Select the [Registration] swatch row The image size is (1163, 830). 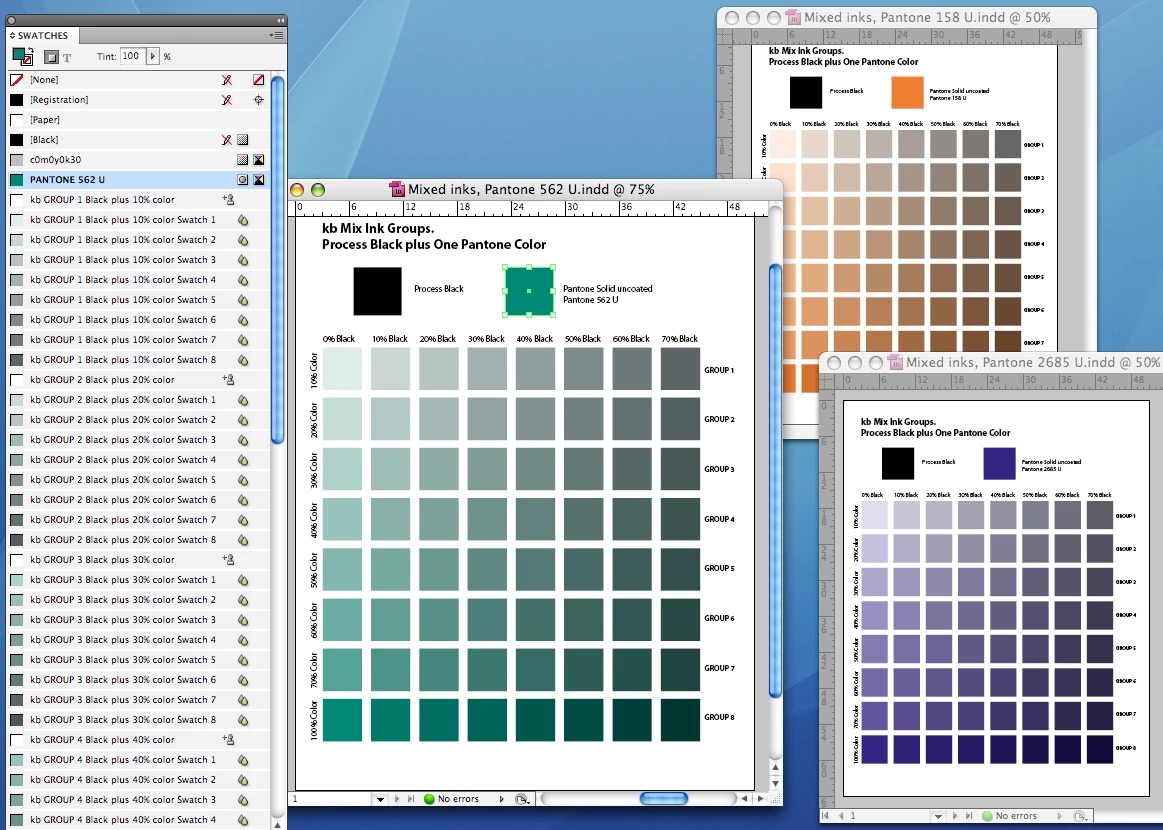(x=139, y=99)
